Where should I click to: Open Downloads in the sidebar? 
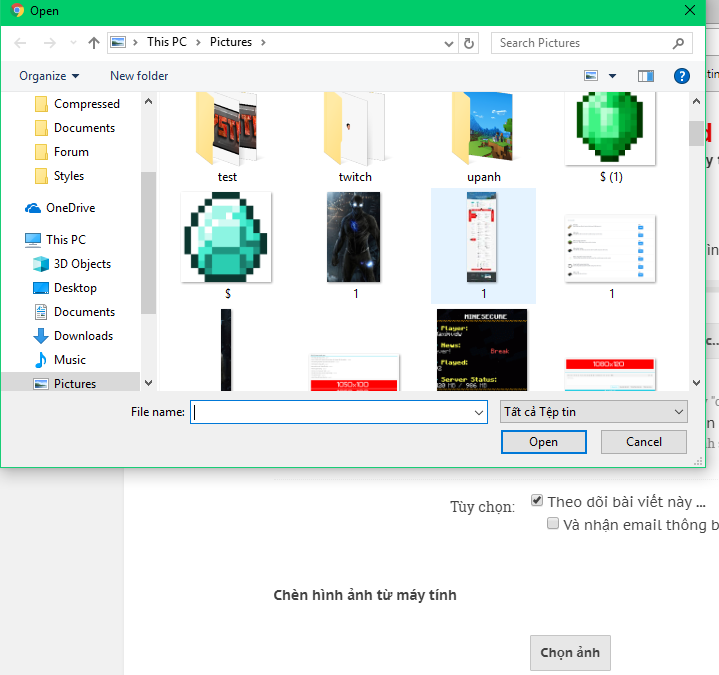pos(73,336)
